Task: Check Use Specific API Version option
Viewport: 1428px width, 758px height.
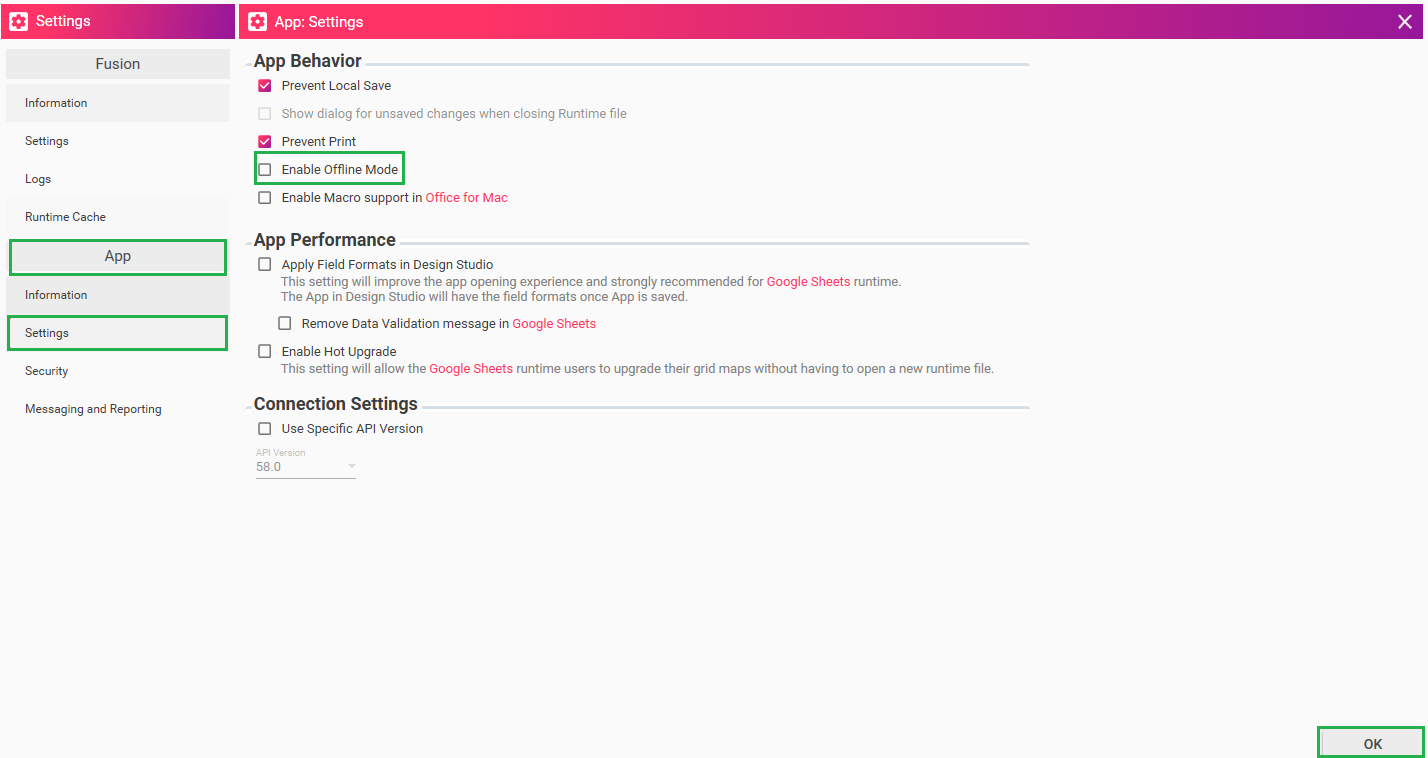Action: (x=265, y=429)
